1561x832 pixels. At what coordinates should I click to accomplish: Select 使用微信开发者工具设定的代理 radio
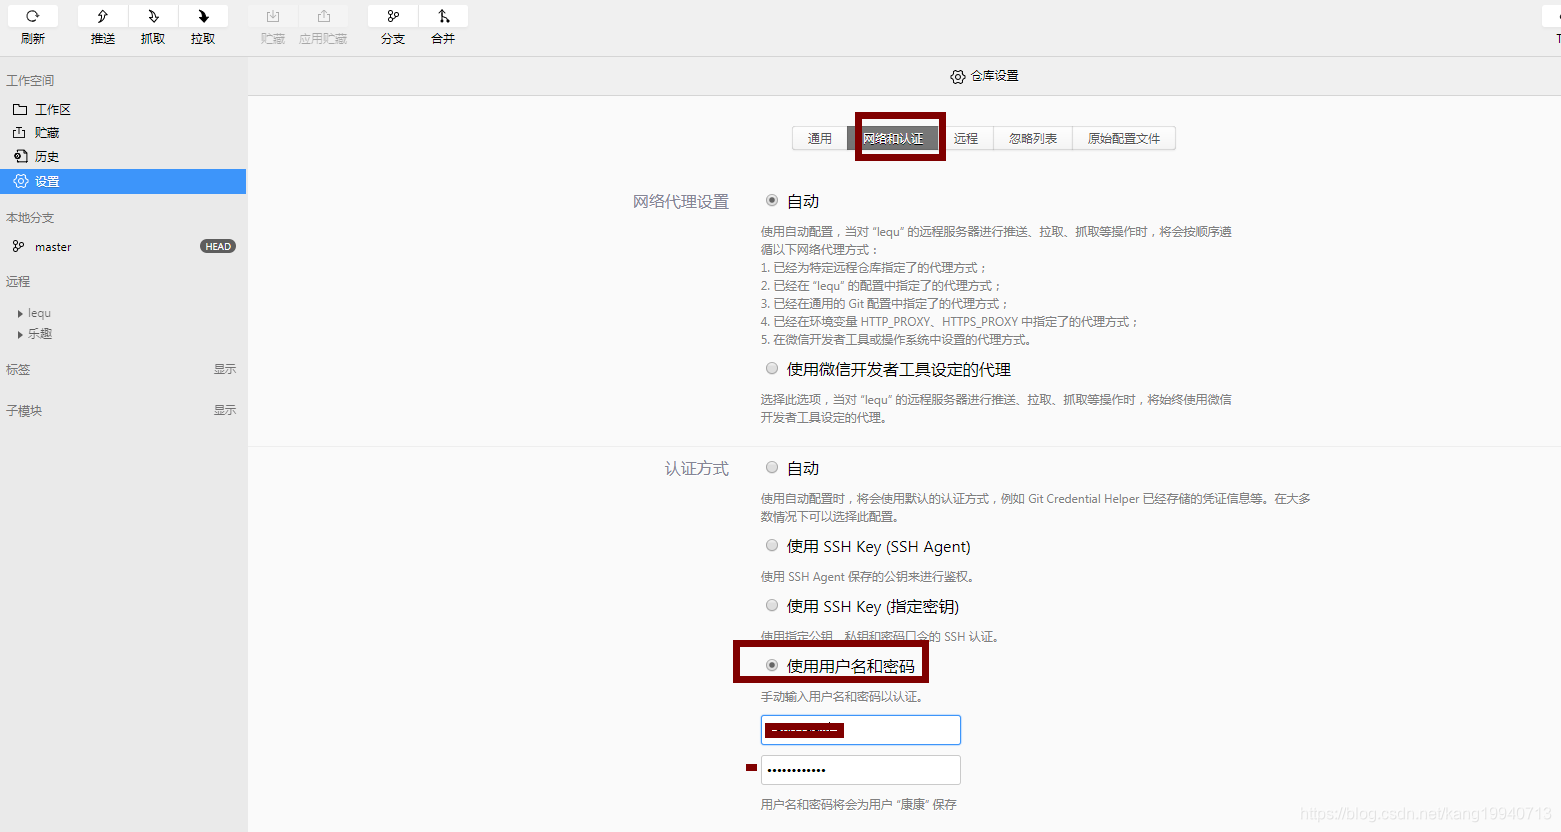[772, 368]
